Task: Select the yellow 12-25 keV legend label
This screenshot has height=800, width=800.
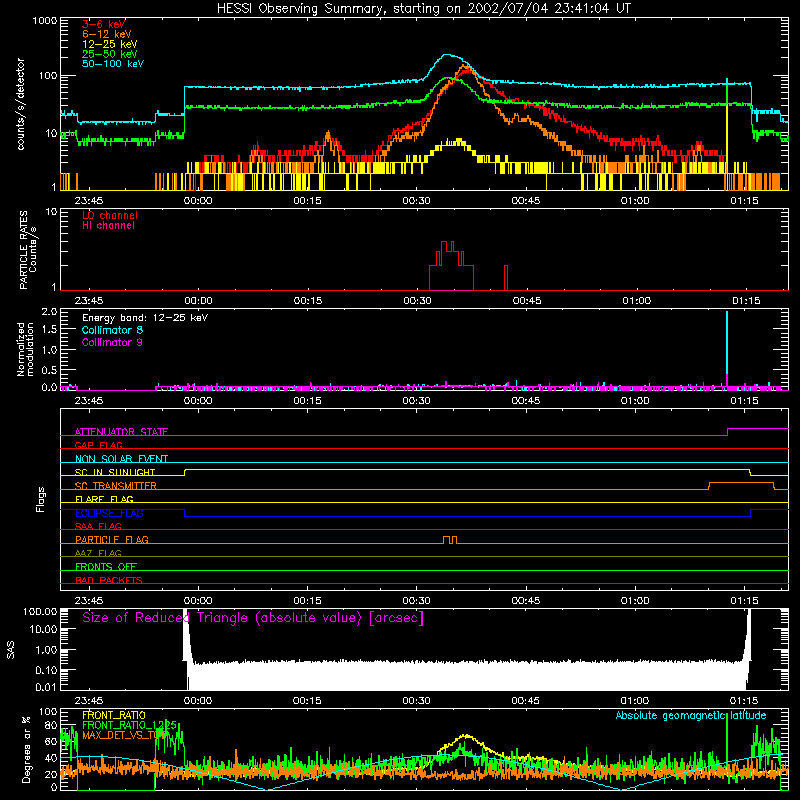Action: (110, 44)
